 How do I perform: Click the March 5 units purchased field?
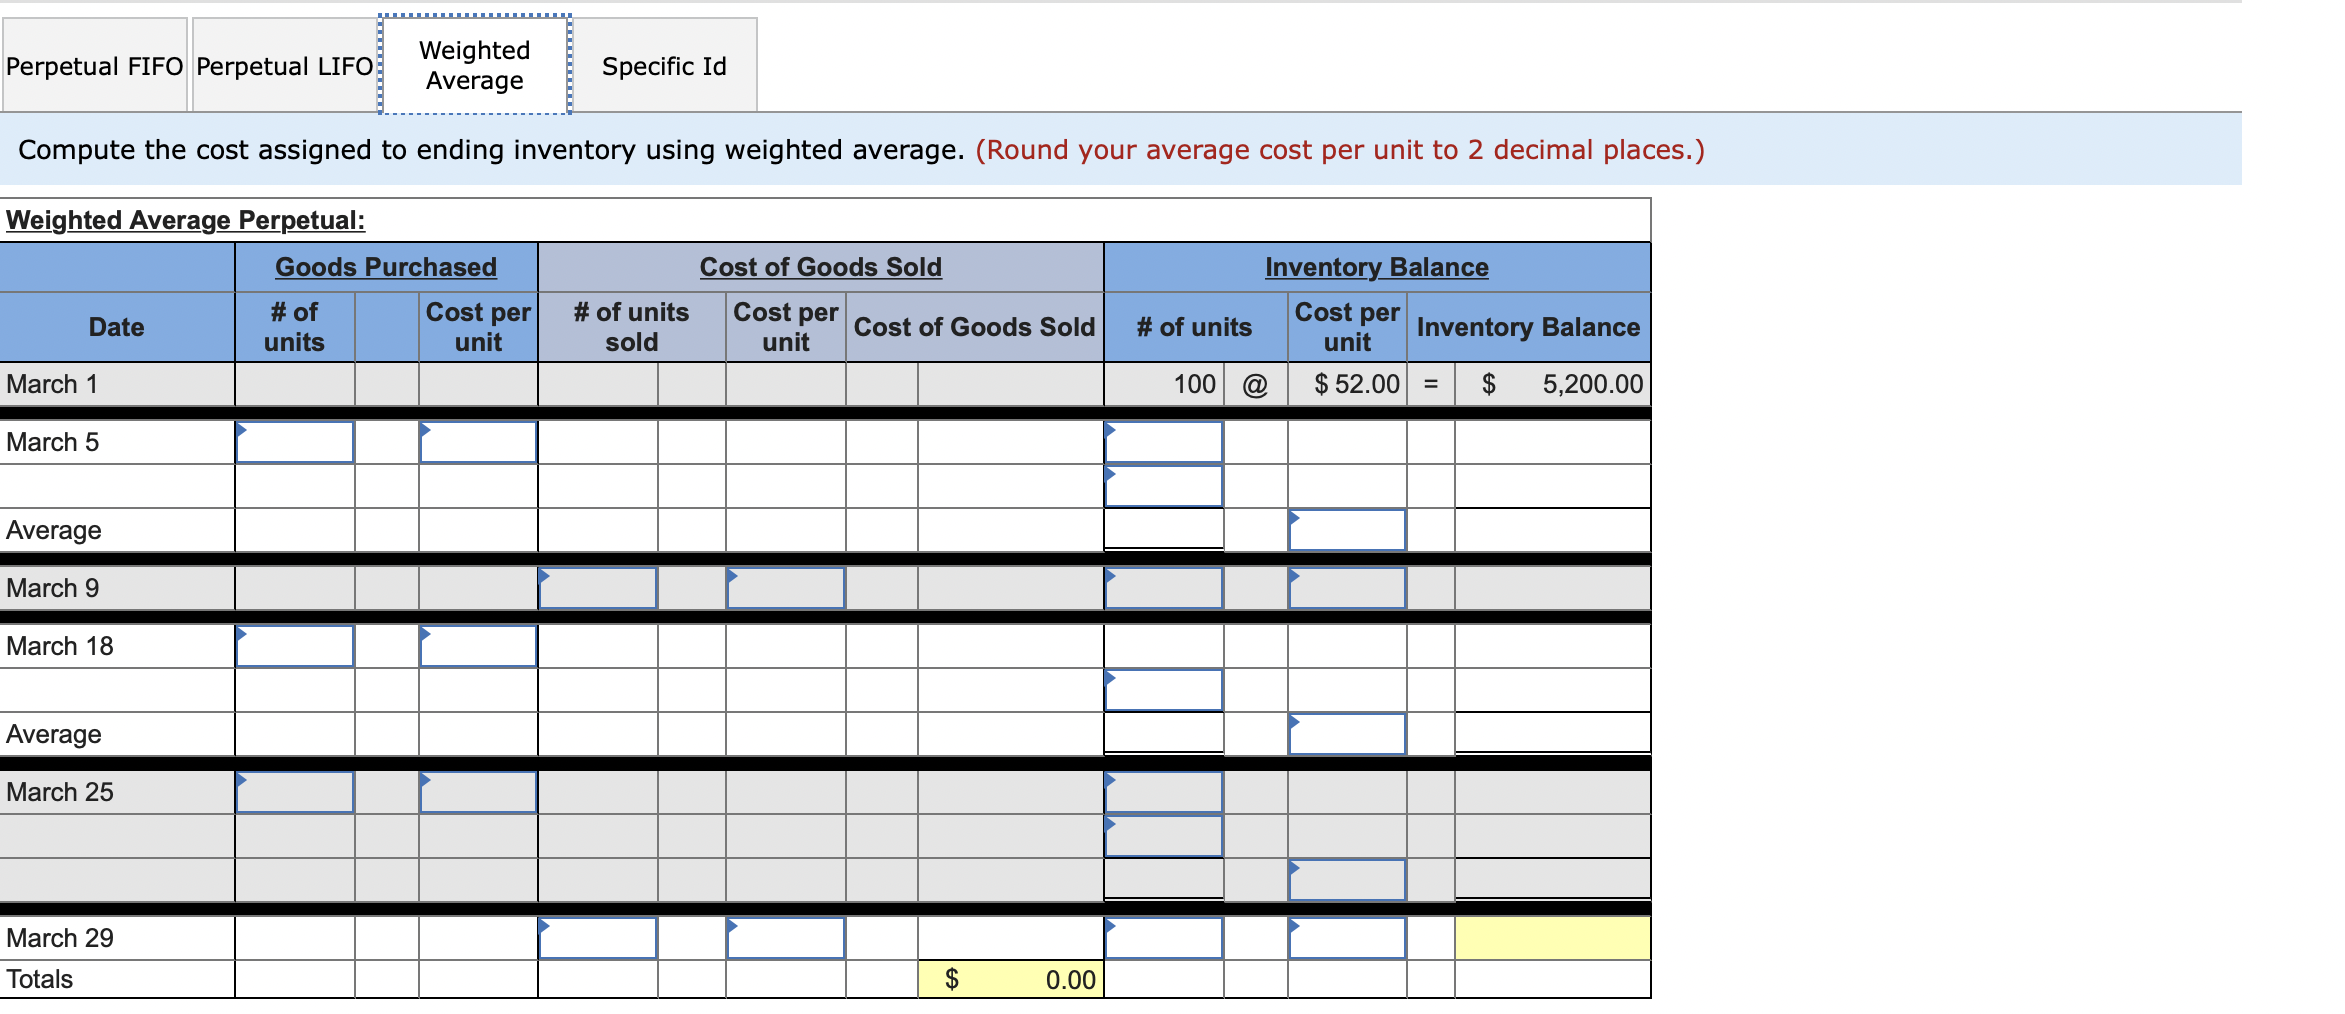(x=295, y=441)
